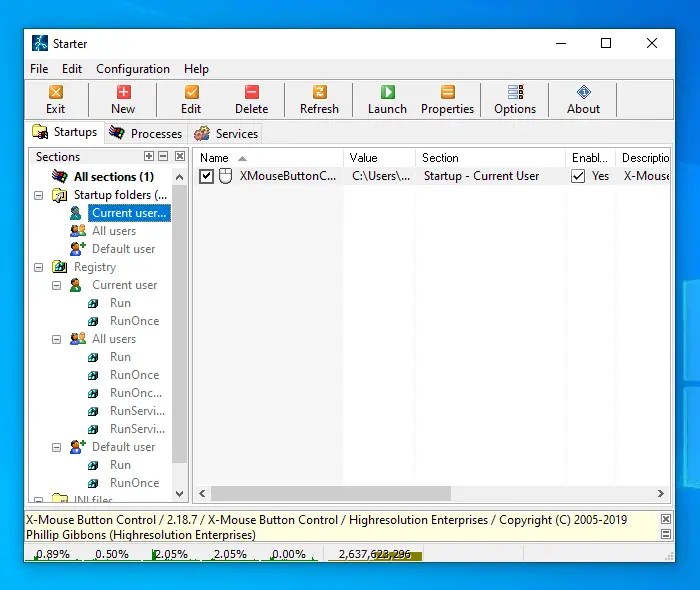Viewport: 700px width, 590px height.
Task: Open the Options toolbar icon
Action: (x=515, y=93)
